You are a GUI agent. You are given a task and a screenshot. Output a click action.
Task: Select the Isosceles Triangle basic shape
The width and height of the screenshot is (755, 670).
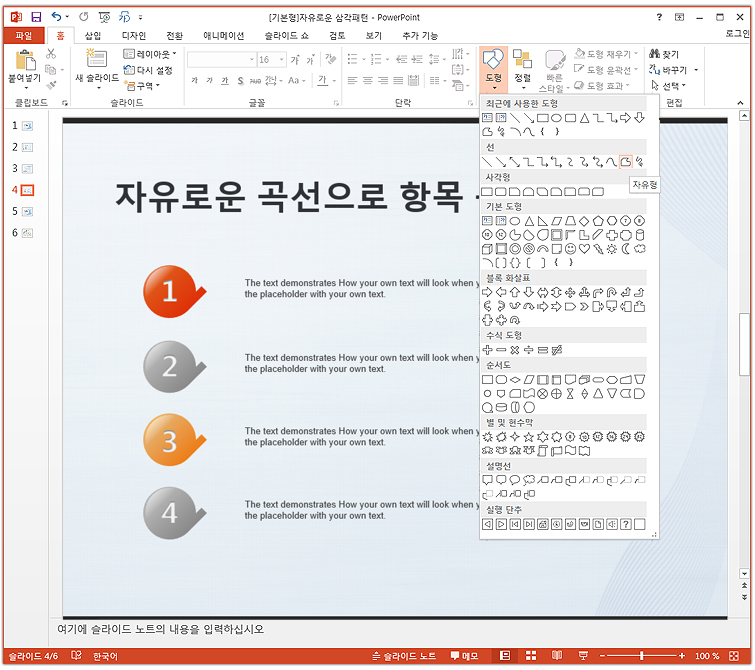pyautogui.click(x=529, y=221)
